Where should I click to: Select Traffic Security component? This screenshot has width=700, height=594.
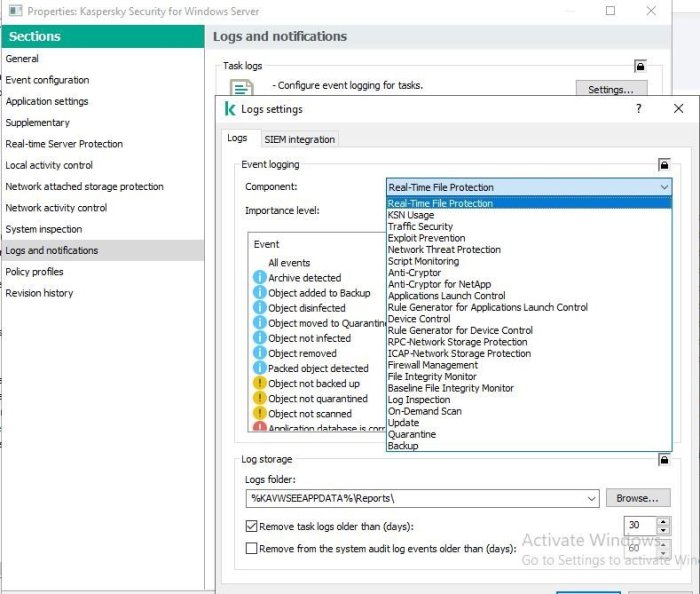pos(529,227)
